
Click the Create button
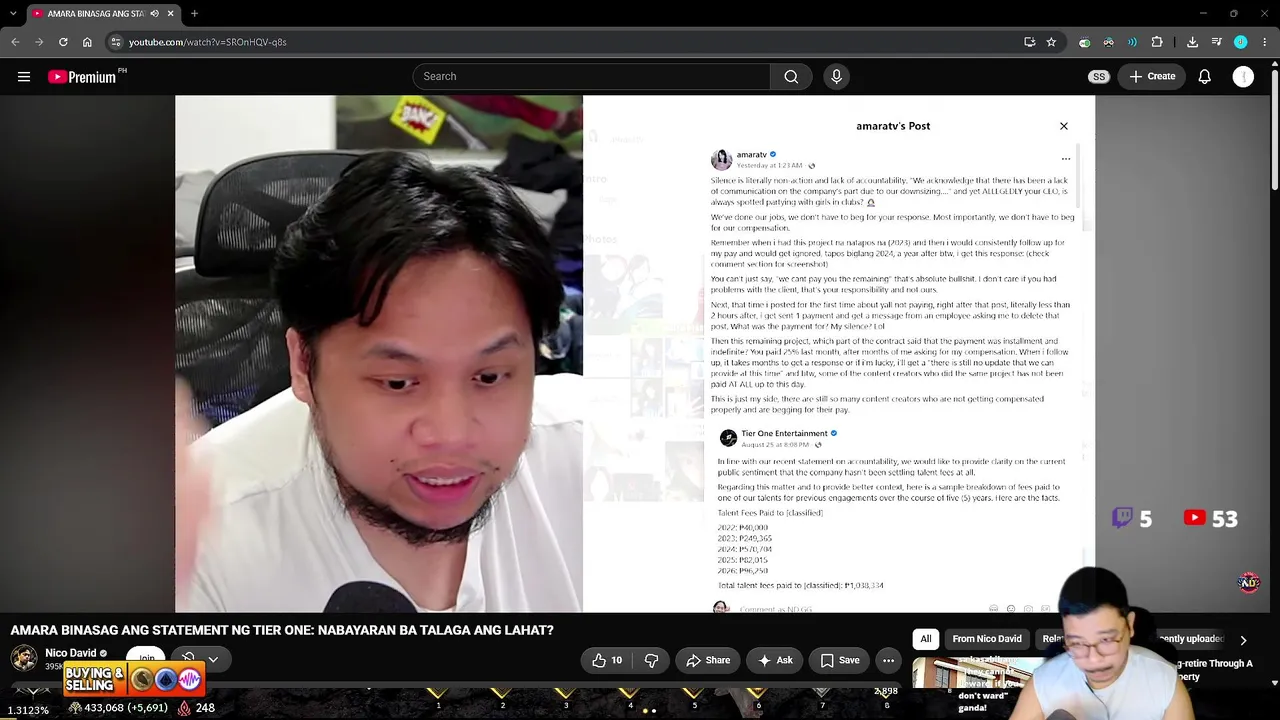pos(1152,76)
